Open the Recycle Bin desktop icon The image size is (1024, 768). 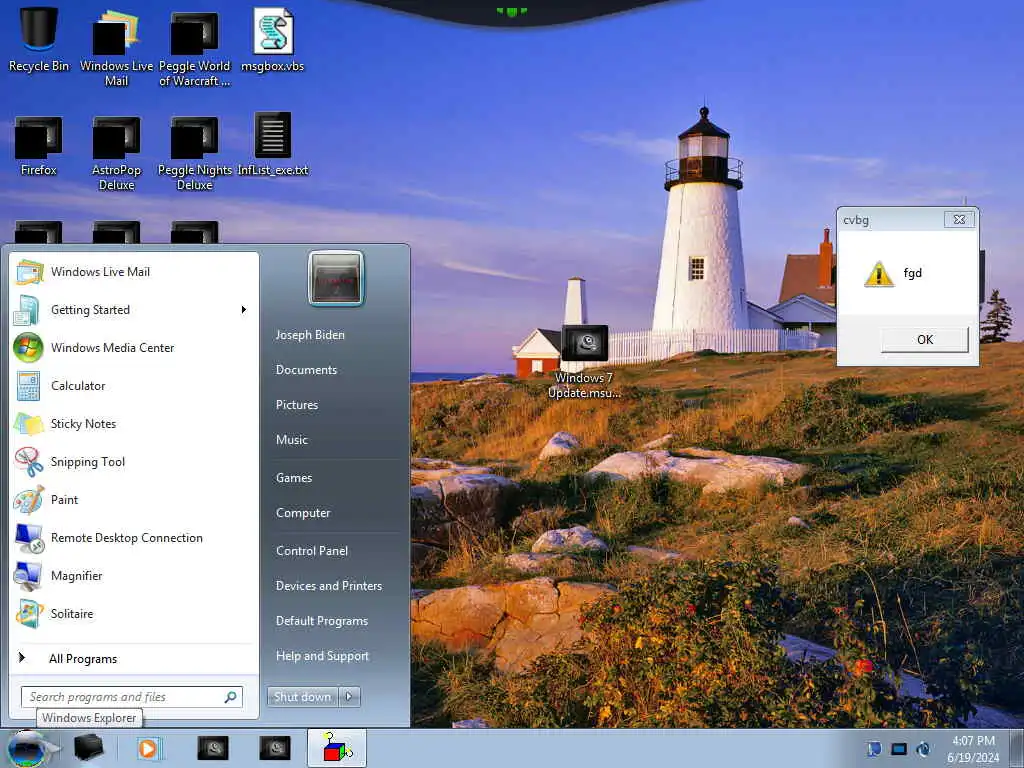tap(39, 39)
